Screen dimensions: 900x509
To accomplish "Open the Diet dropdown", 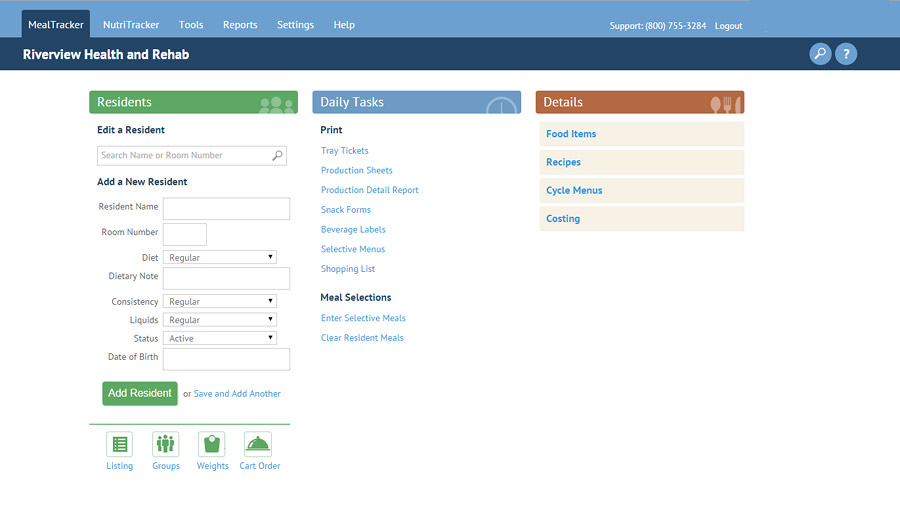I will pyautogui.click(x=220, y=257).
